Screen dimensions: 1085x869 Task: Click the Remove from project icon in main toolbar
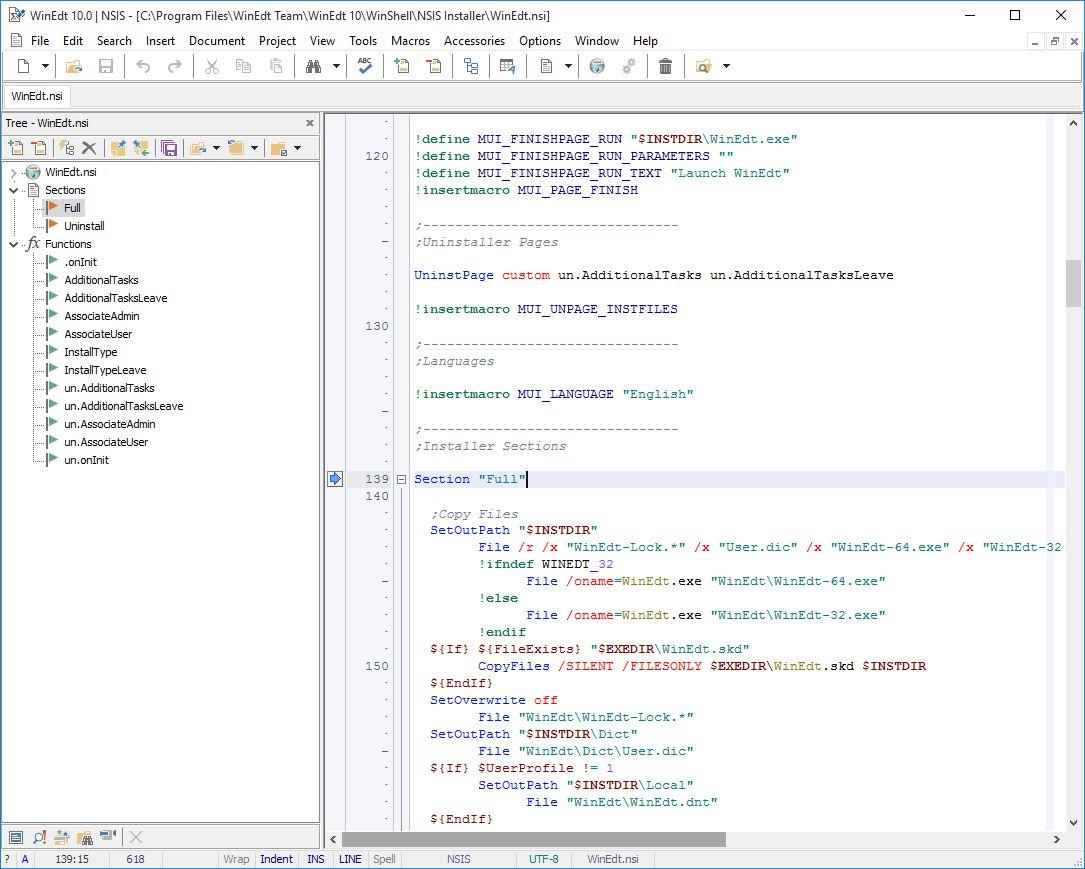tap(434, 66)
